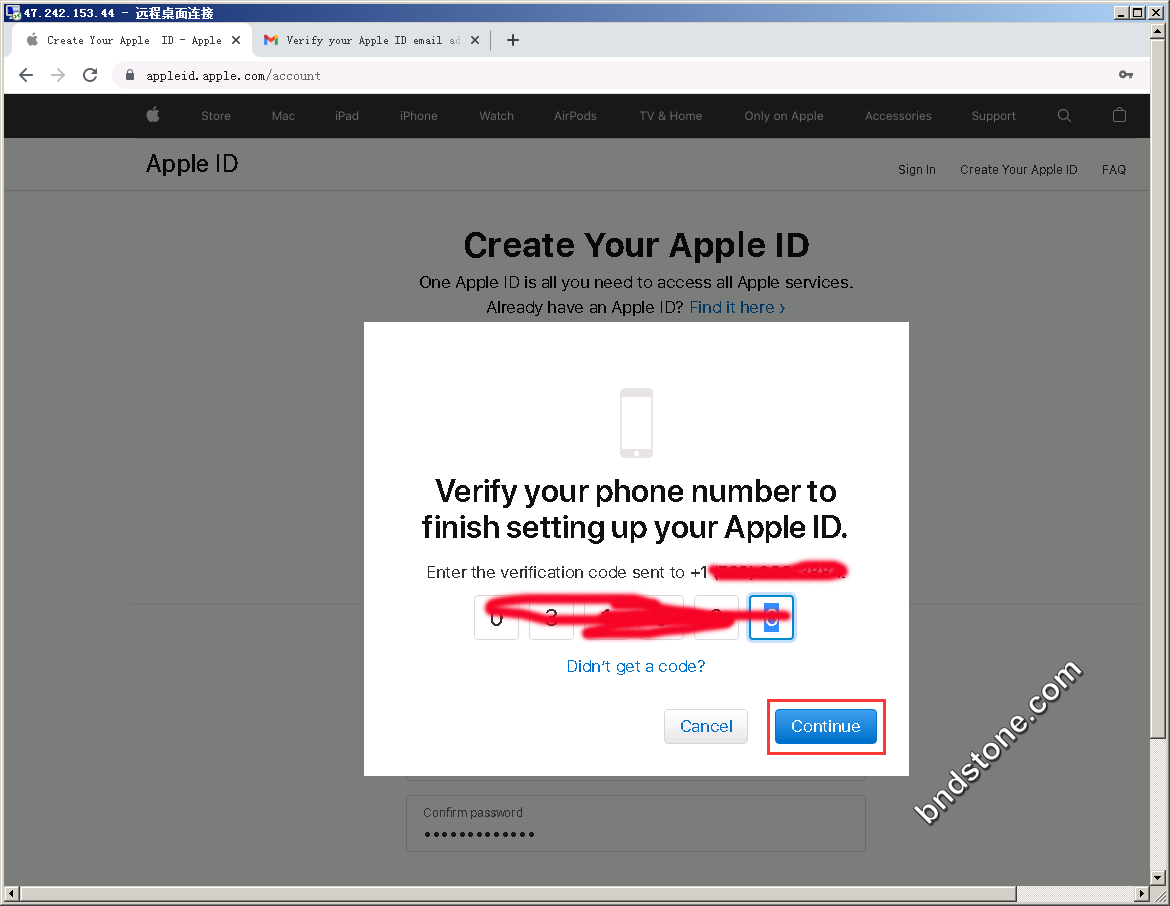Open the TV & Home menu item
This screenshot has height=906, width=1170.
click(671, 116)
